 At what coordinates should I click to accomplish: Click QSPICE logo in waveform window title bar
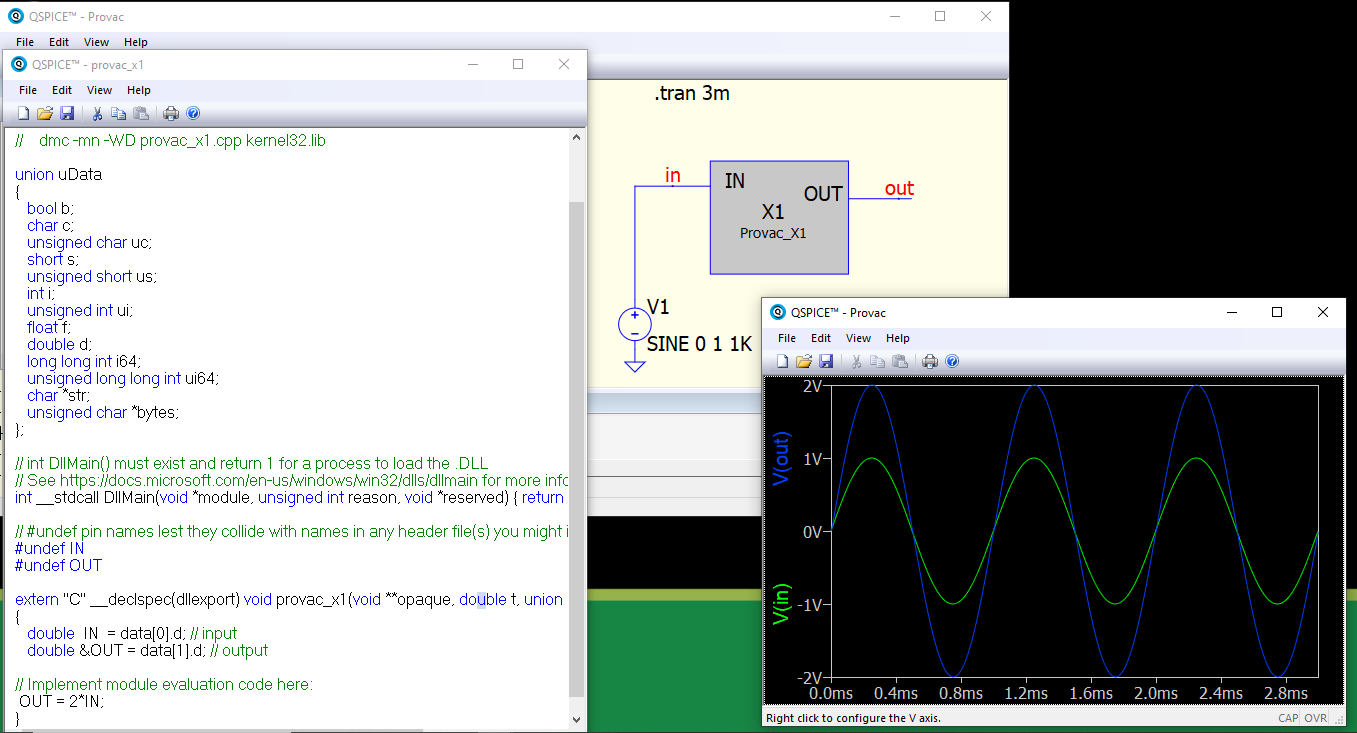point(778,312)
